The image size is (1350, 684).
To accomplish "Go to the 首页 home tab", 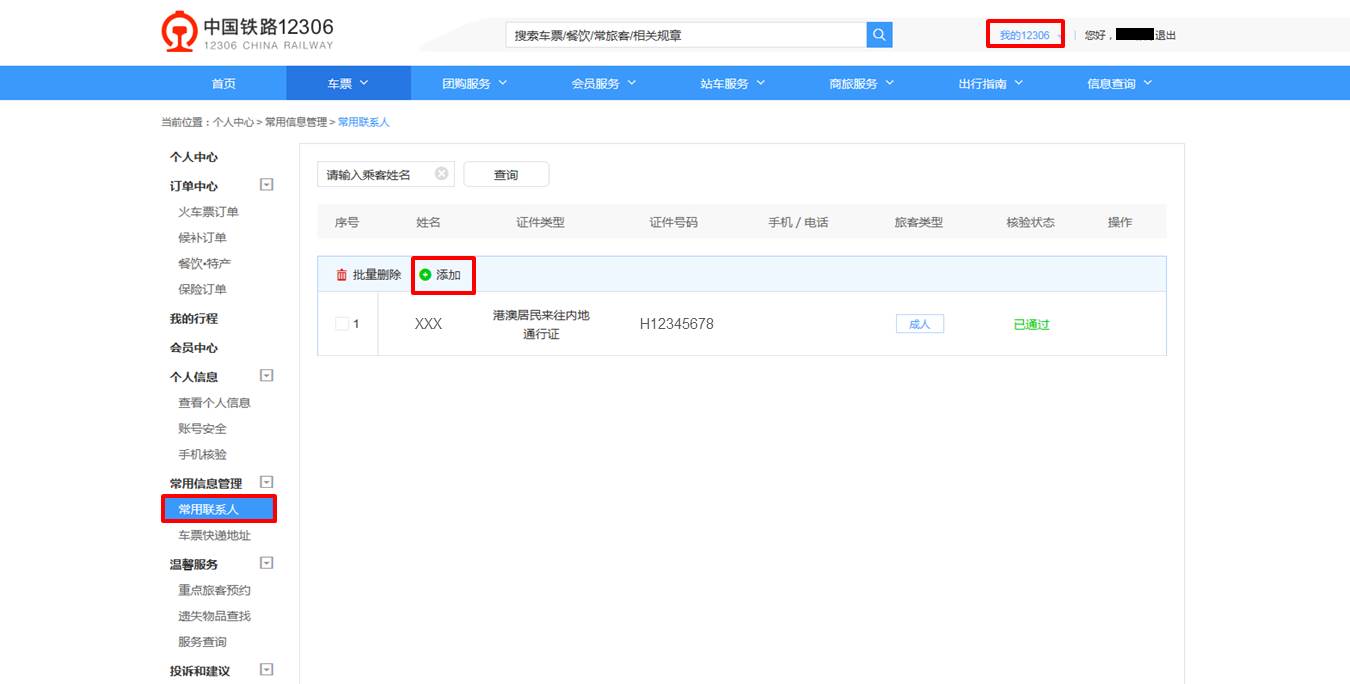I will click(224, 84).
